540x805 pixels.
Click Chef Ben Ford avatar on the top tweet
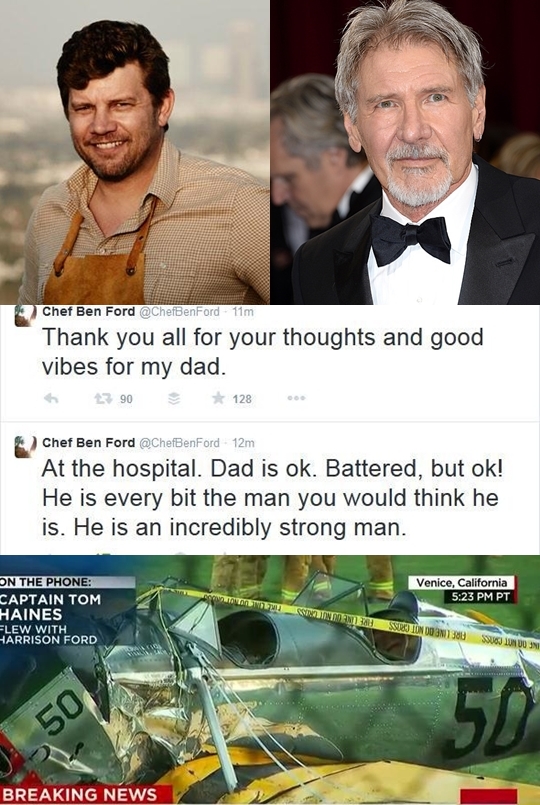tap(25, 315)
